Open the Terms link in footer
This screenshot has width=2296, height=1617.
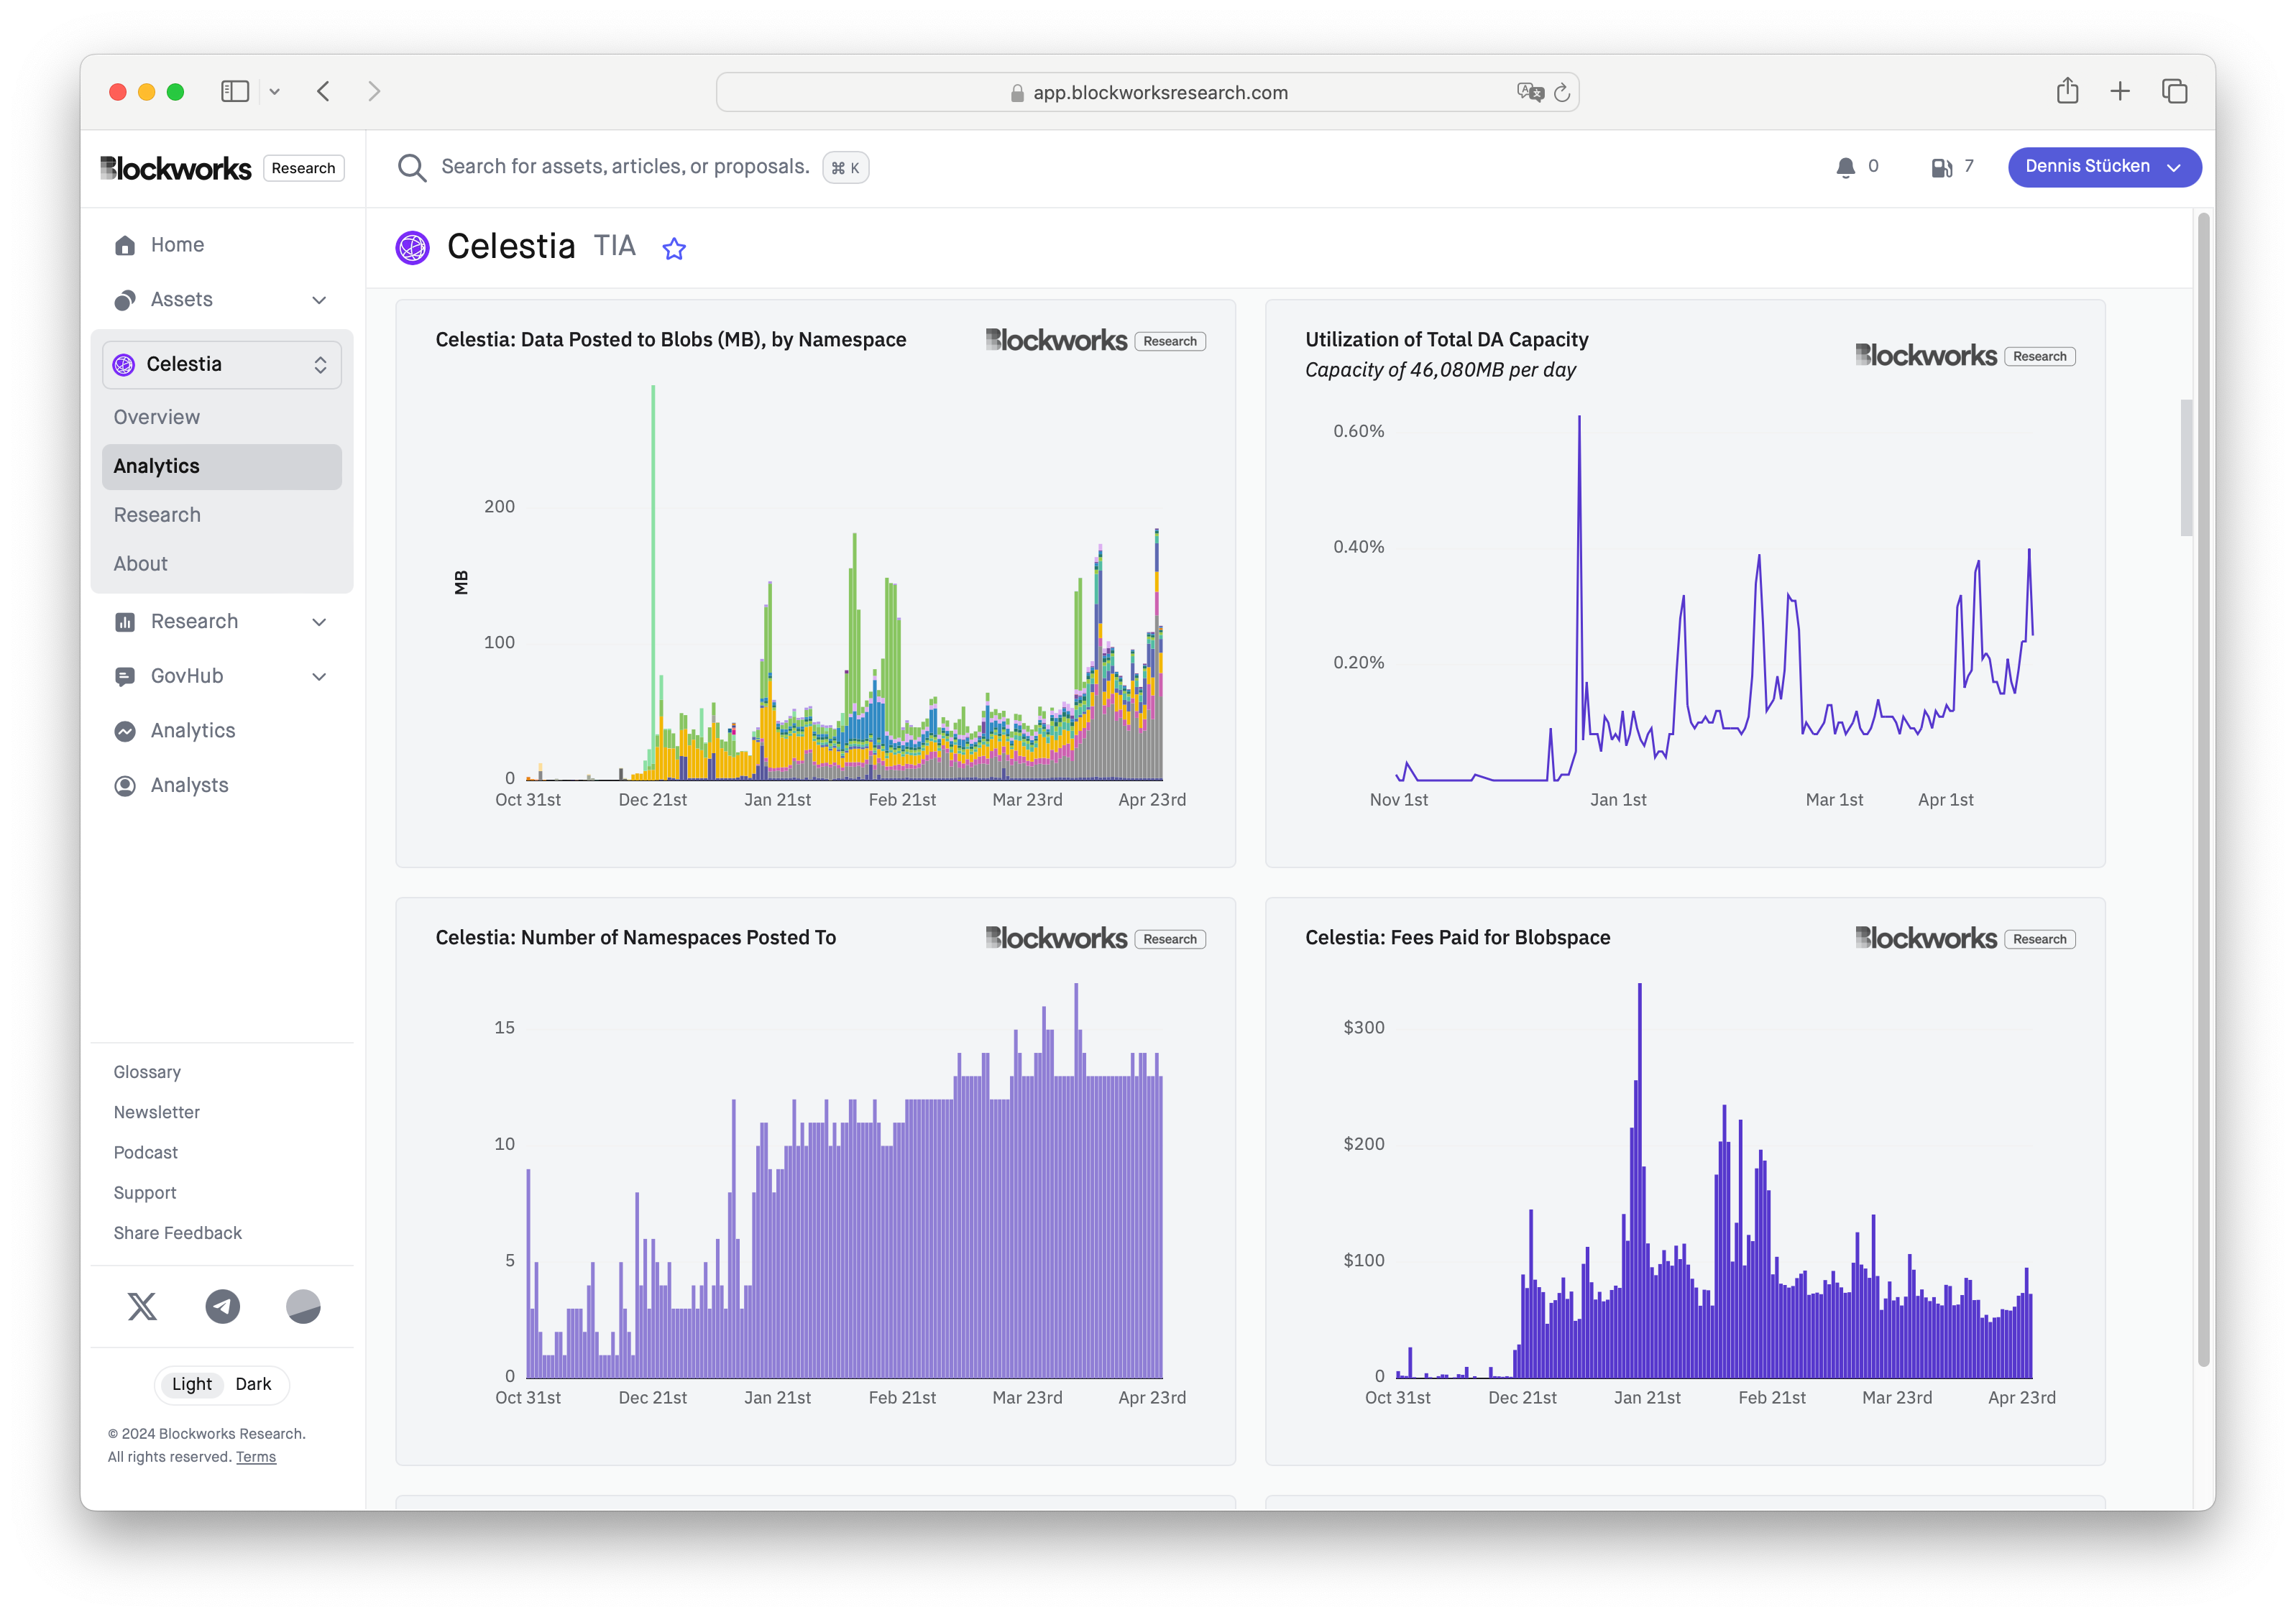[256, 1457]
